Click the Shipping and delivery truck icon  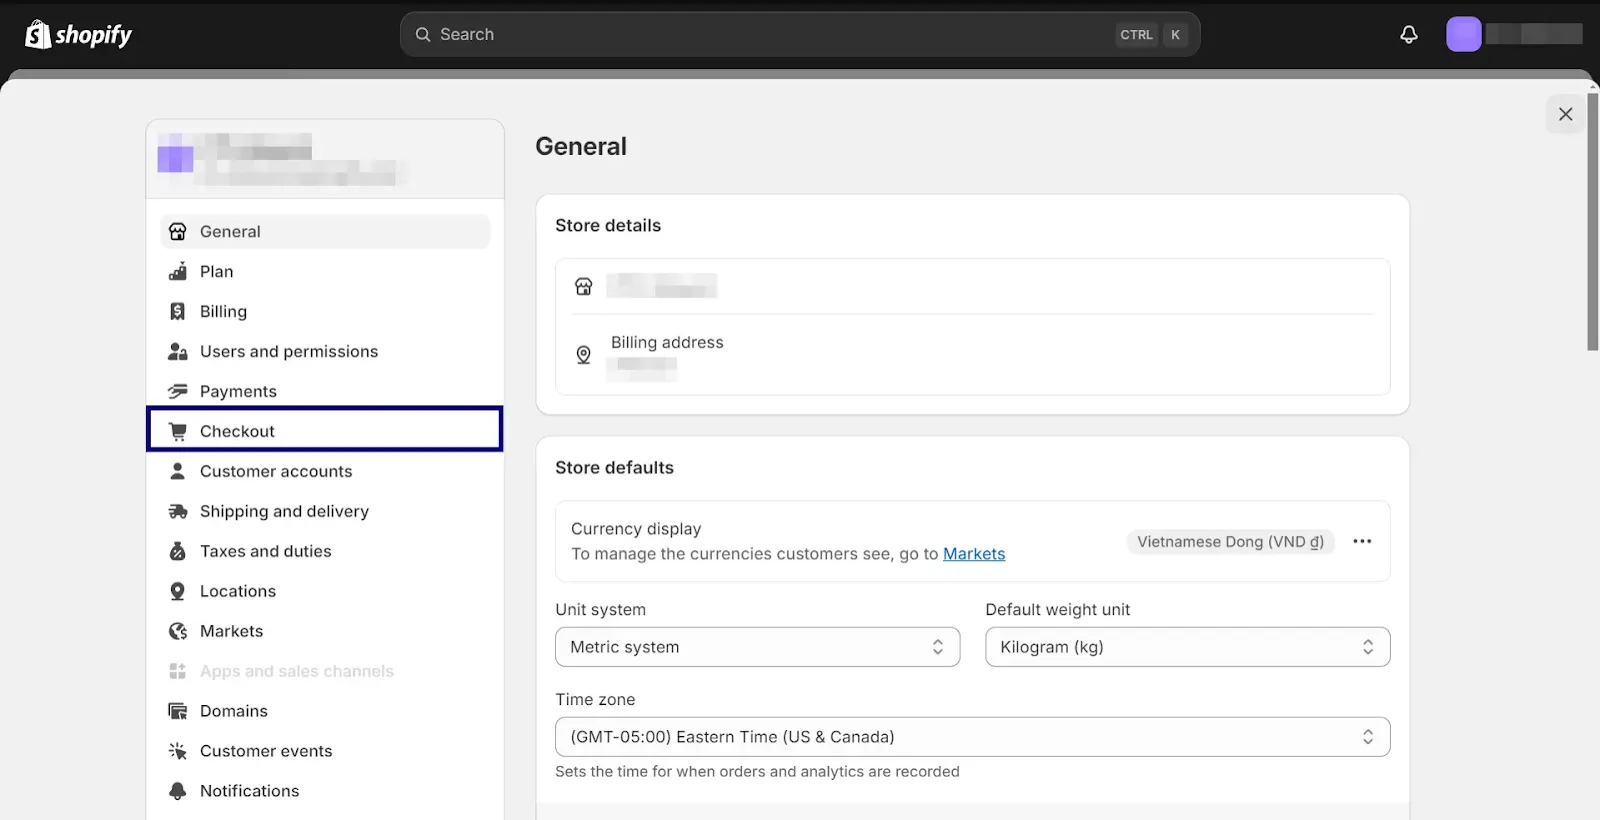(178, 512)
